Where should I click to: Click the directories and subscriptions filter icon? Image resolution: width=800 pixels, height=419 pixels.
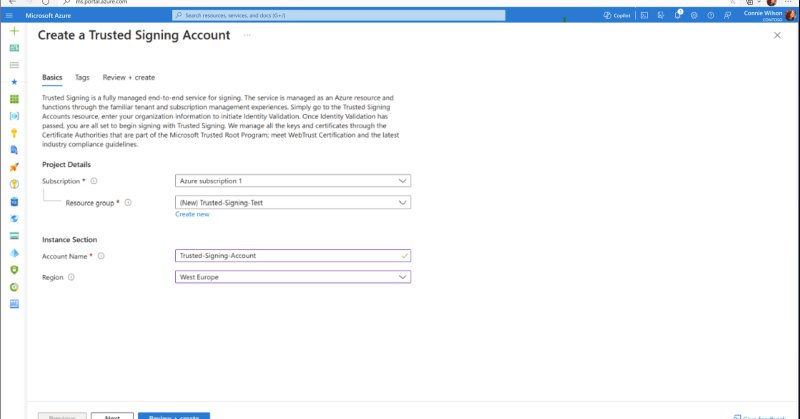click(661, 15)
